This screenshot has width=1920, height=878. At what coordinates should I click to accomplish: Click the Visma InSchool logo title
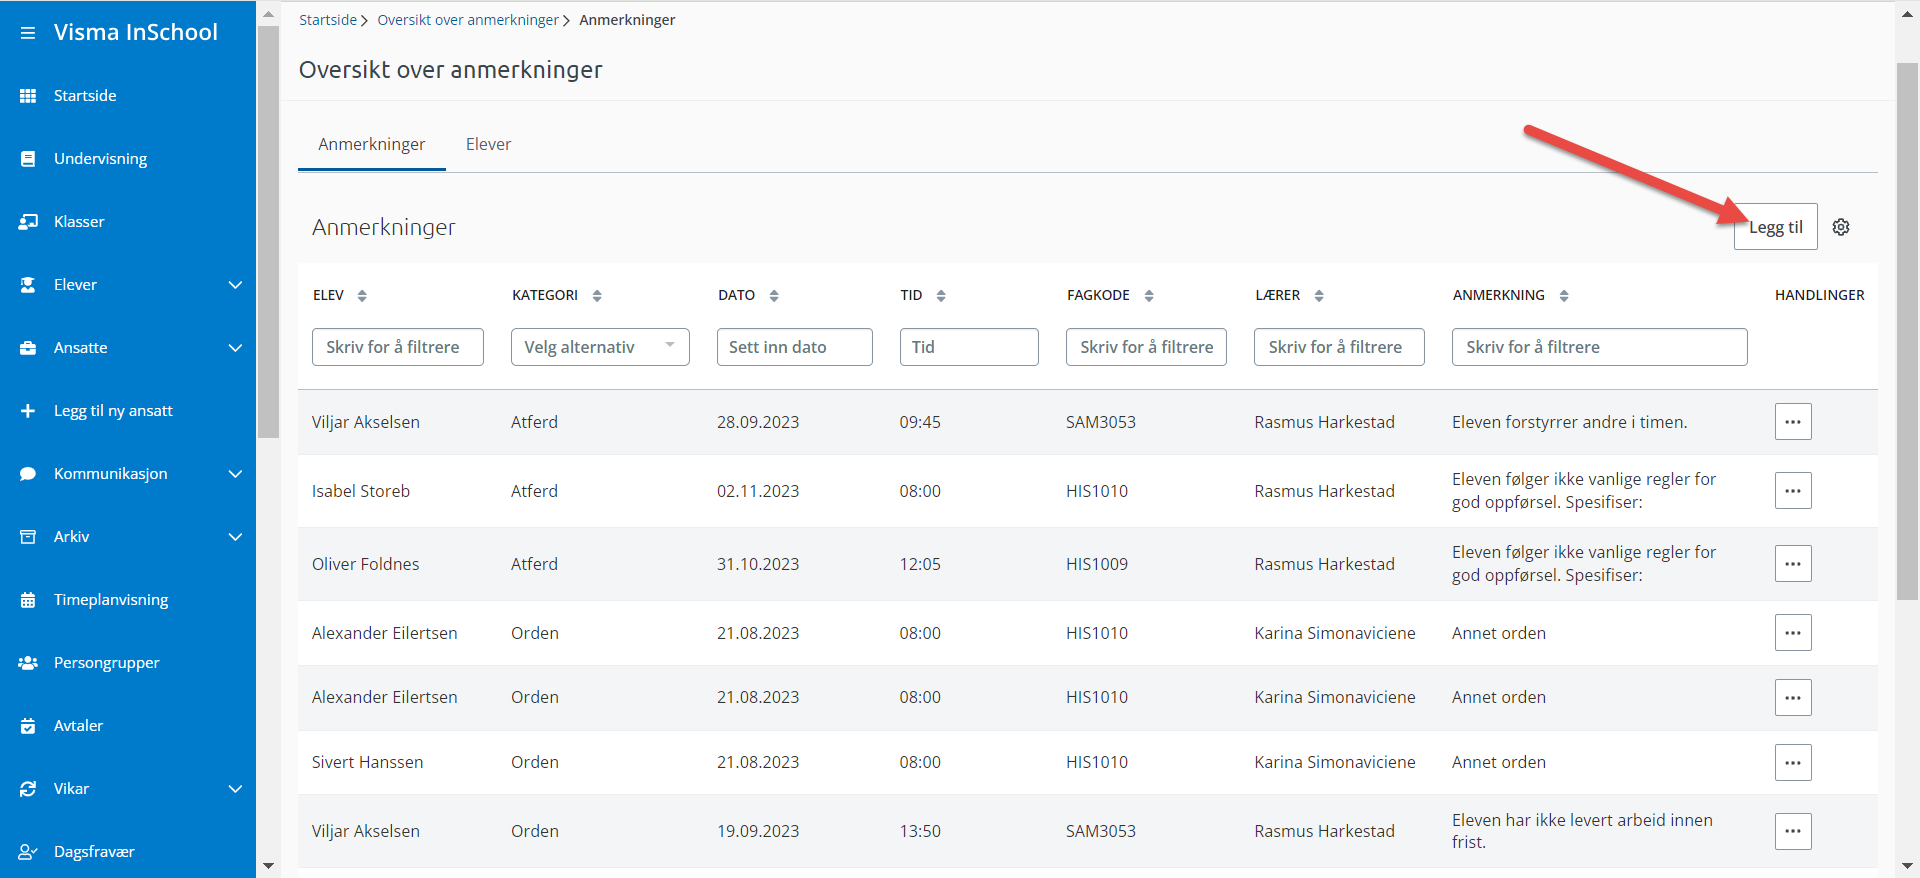point(136,32)
